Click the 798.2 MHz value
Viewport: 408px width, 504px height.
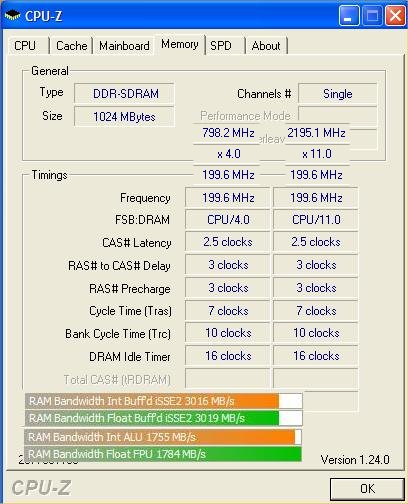click(228, 133)
